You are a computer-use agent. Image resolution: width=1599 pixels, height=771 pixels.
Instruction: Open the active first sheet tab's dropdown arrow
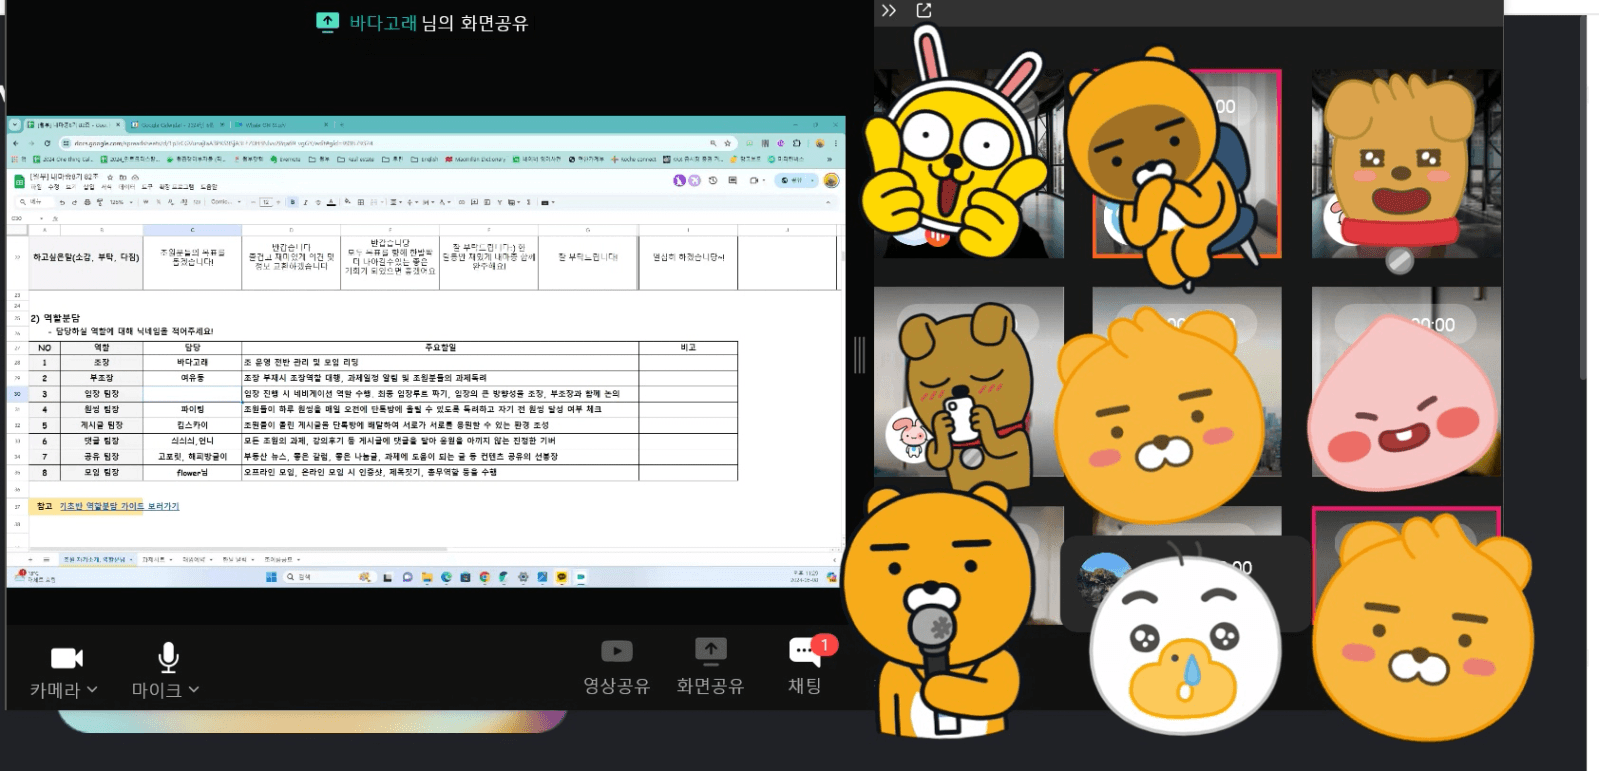131,559
